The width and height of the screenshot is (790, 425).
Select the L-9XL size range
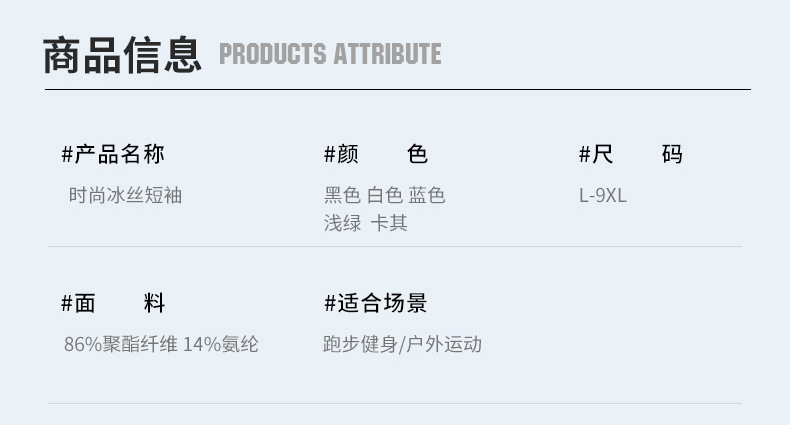(603, 195)
